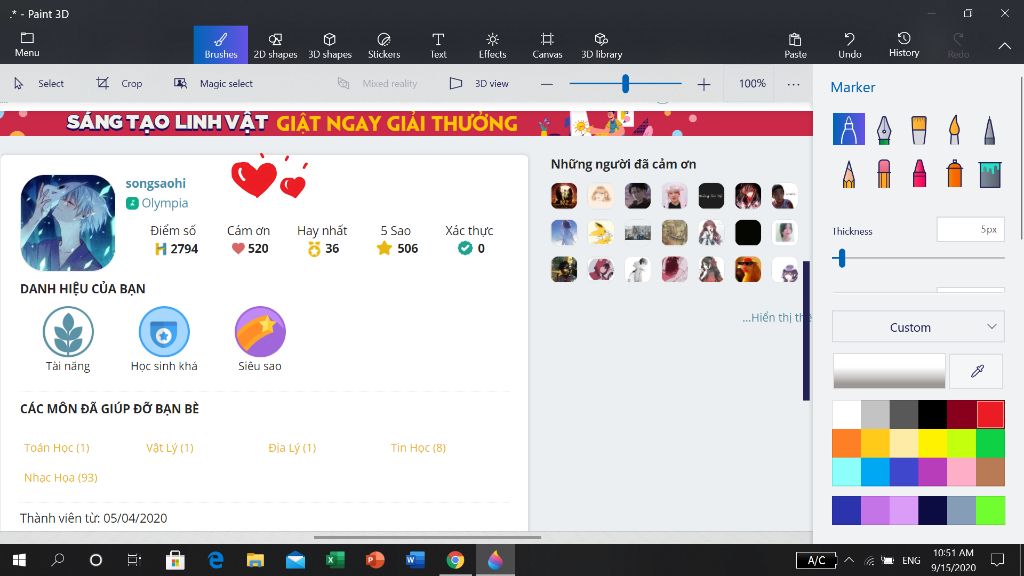
Task: Open Chrome from the taskbar
Action: tap(455, 560)
